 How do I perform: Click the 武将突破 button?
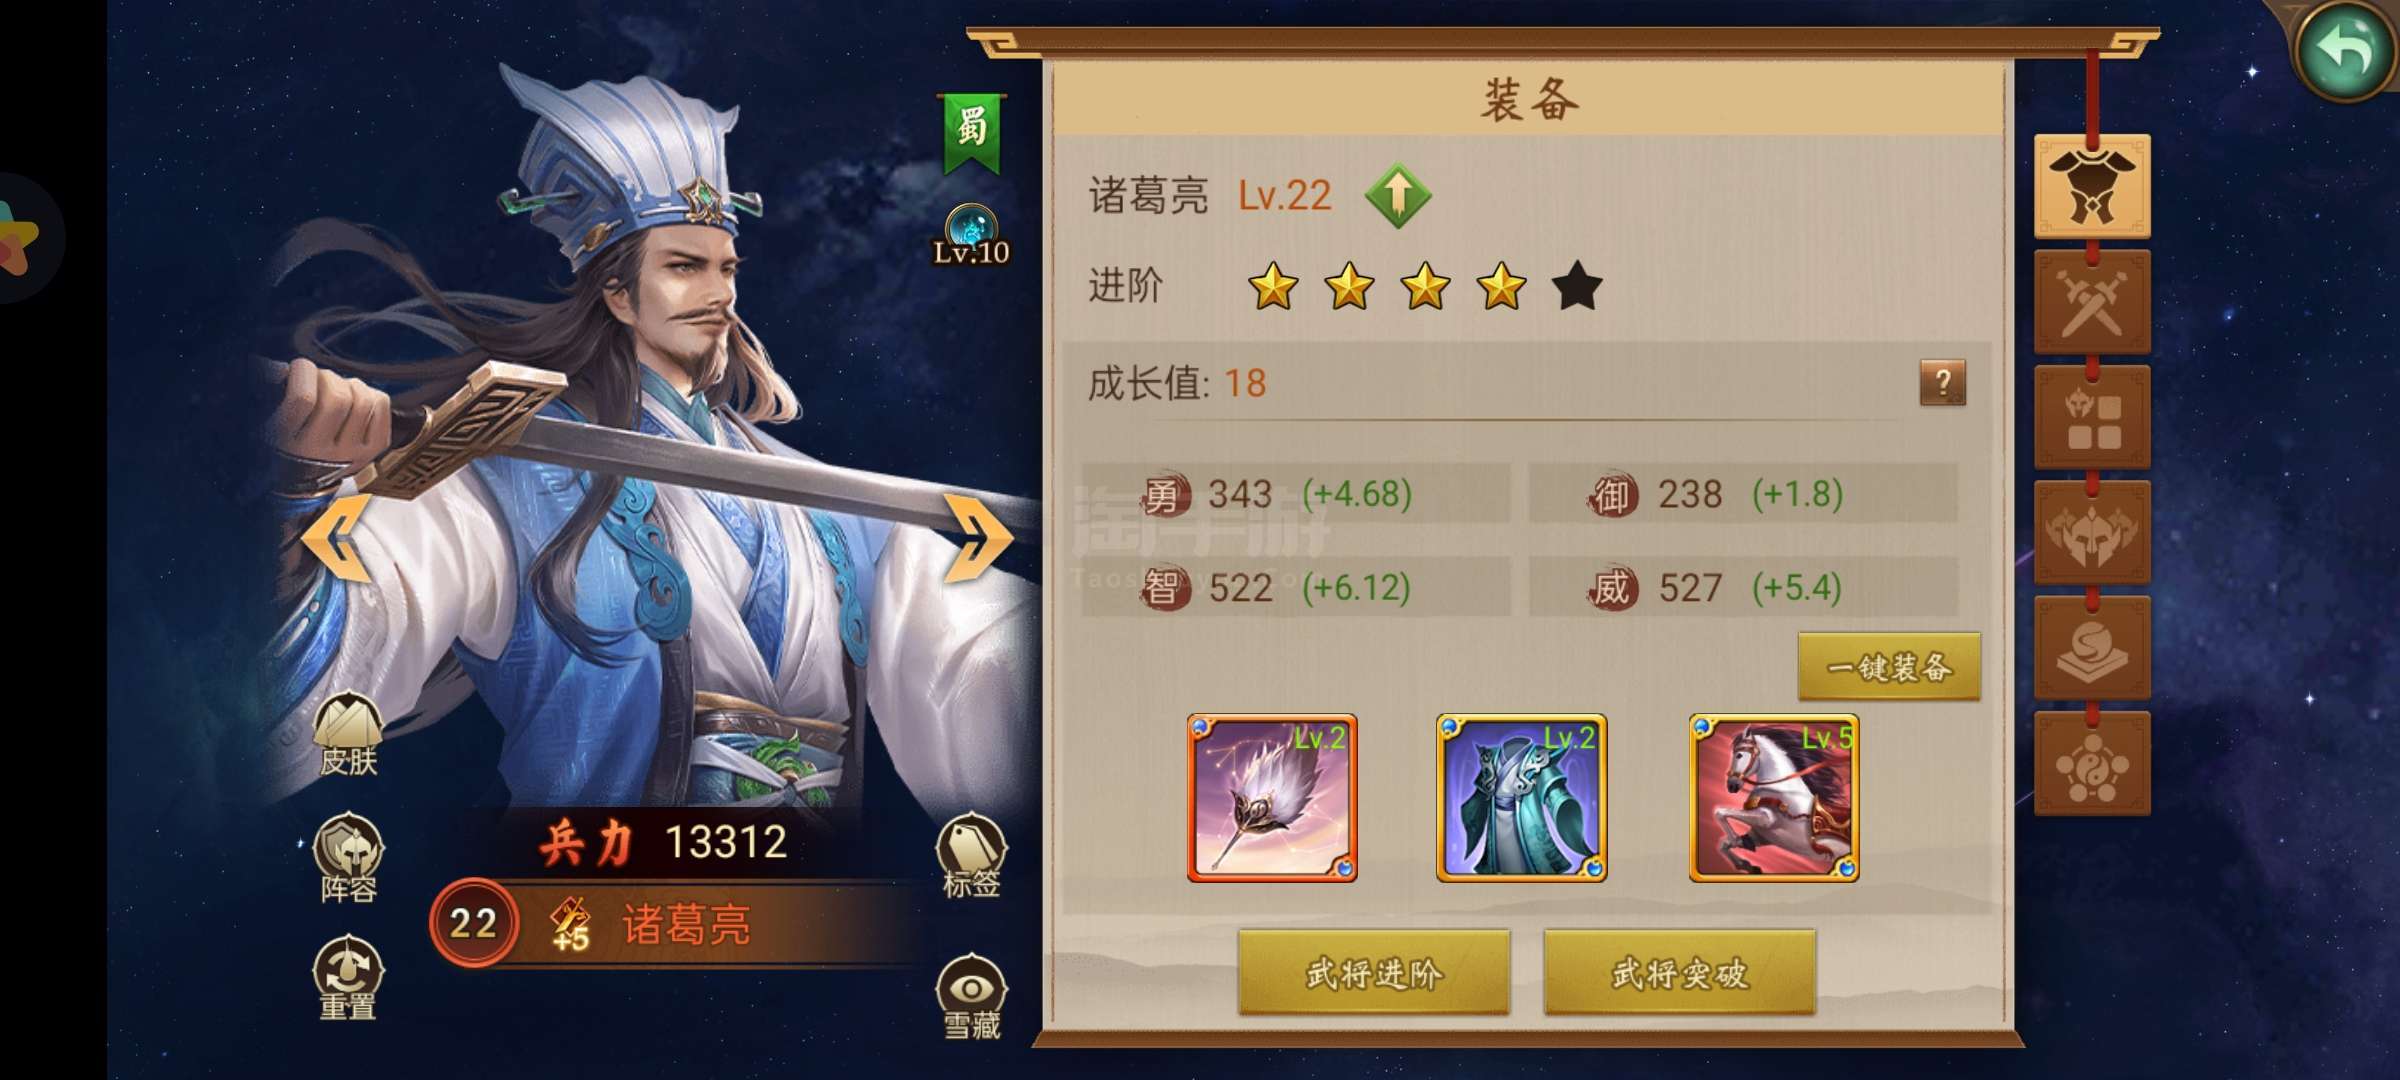pyautogui.click(x=1680, y=972)
